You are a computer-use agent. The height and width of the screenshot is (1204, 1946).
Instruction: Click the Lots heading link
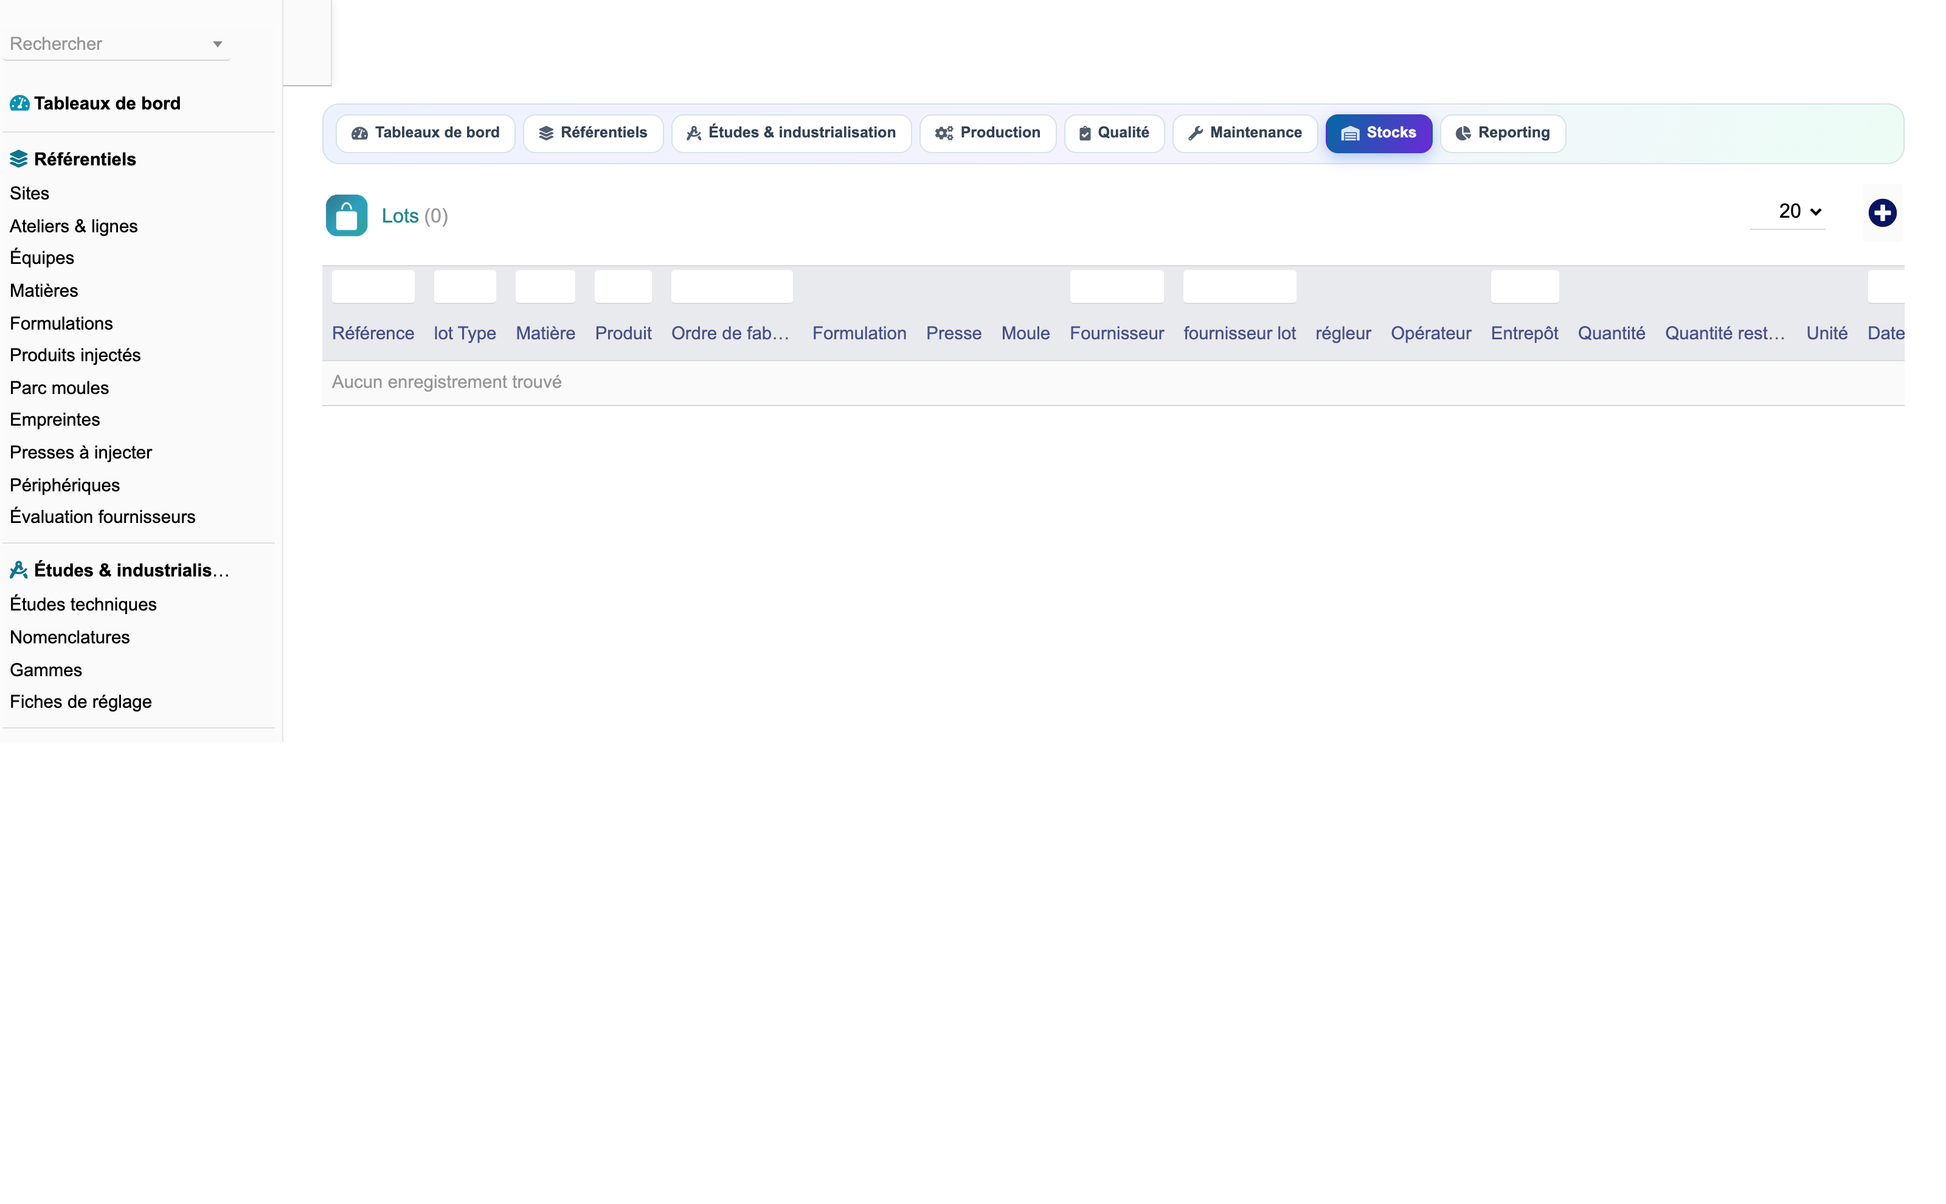click(x=400, y=216)
